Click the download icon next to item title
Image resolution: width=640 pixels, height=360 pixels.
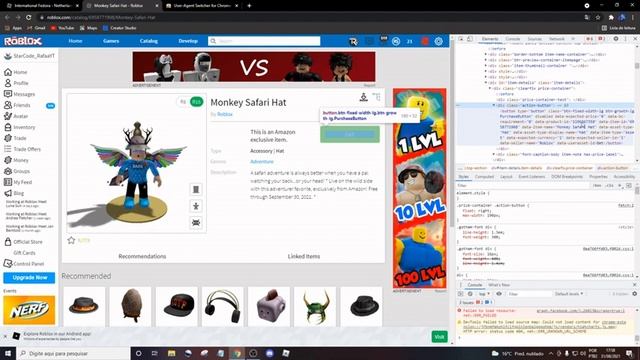pos(363,97)
